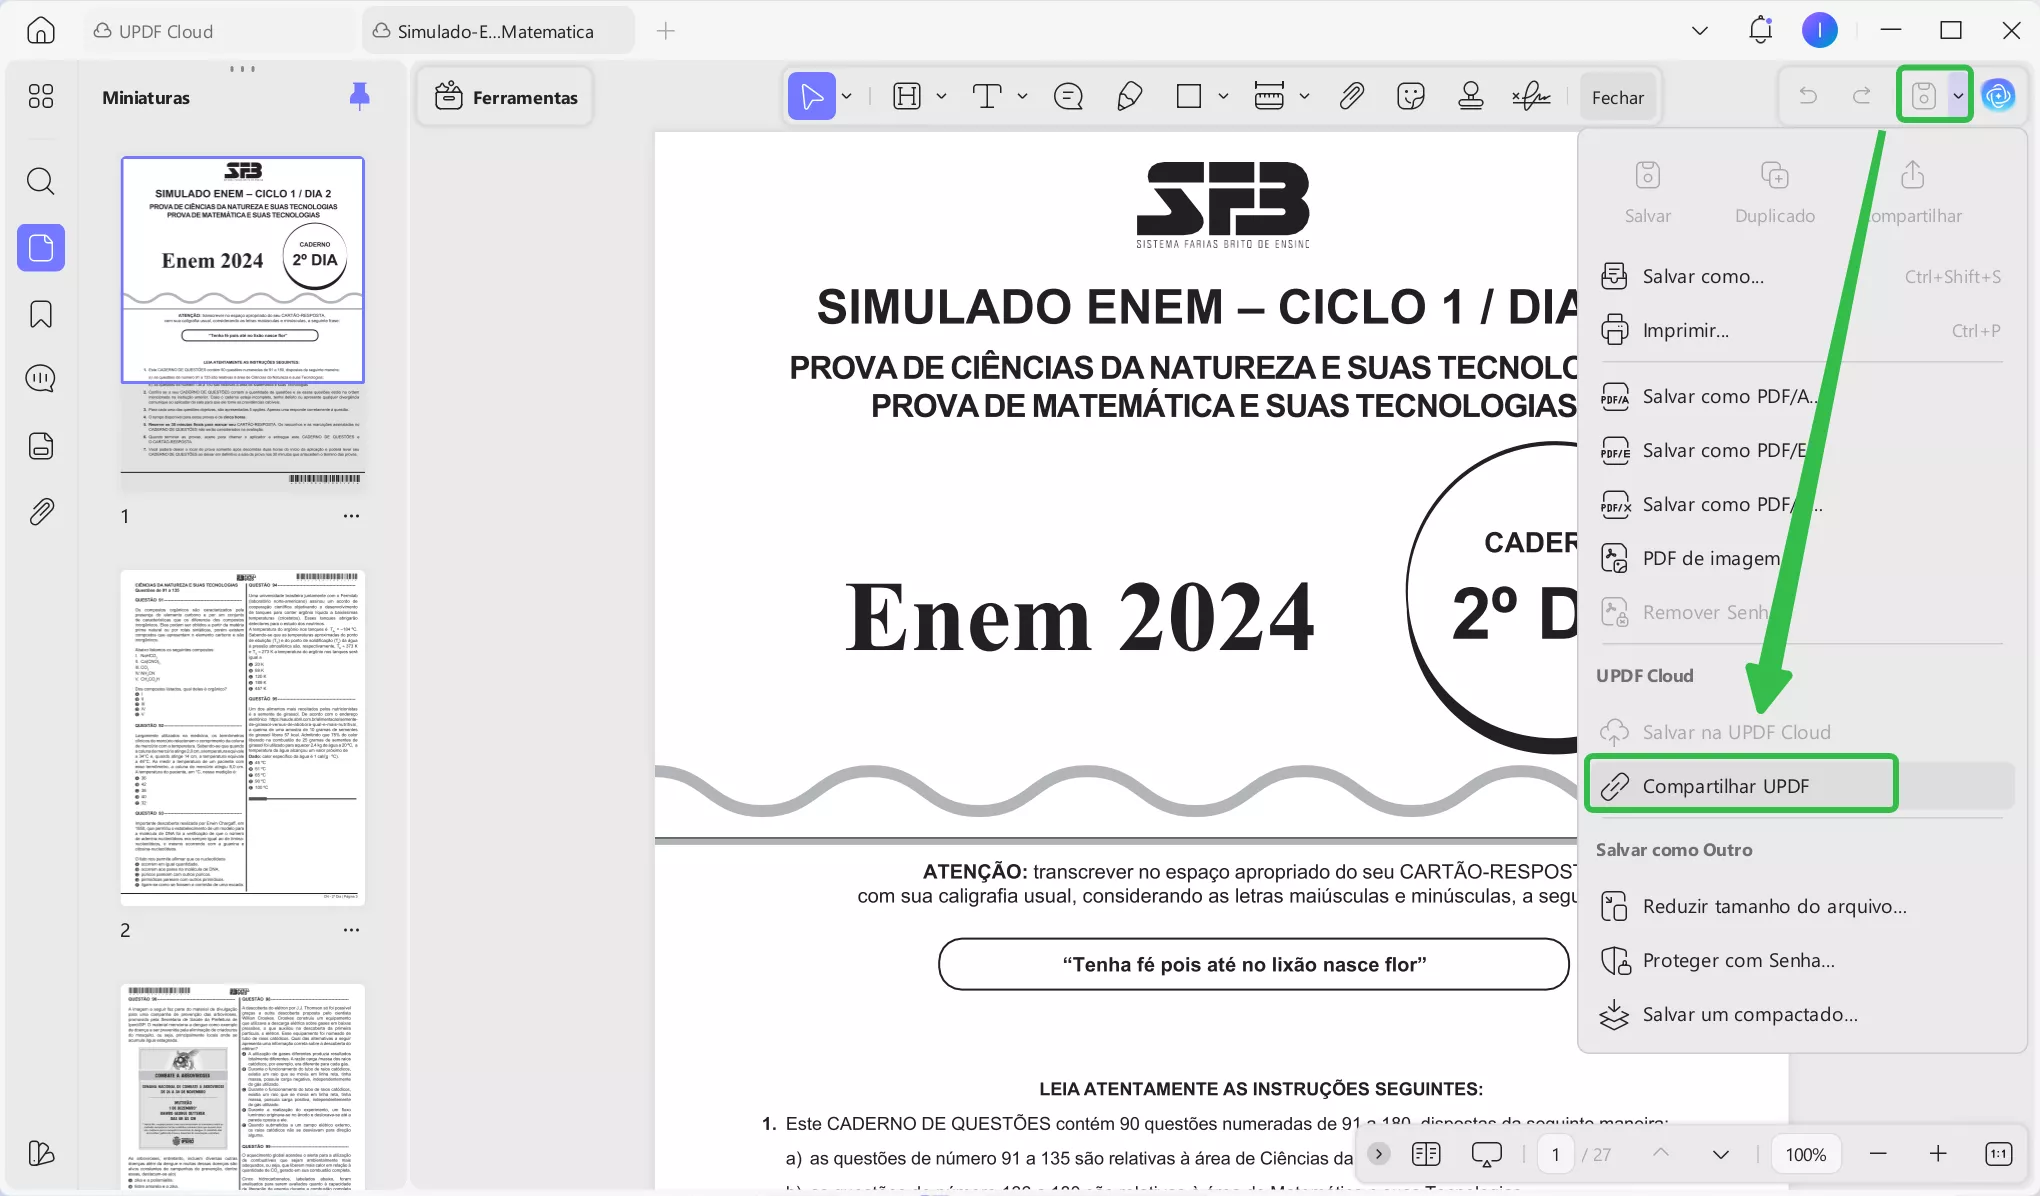Image resolution: width=2040 pixels, height=1196 pixels.
Task: Expand the text tool dropdown arrow
Action: coord(1022,97)
